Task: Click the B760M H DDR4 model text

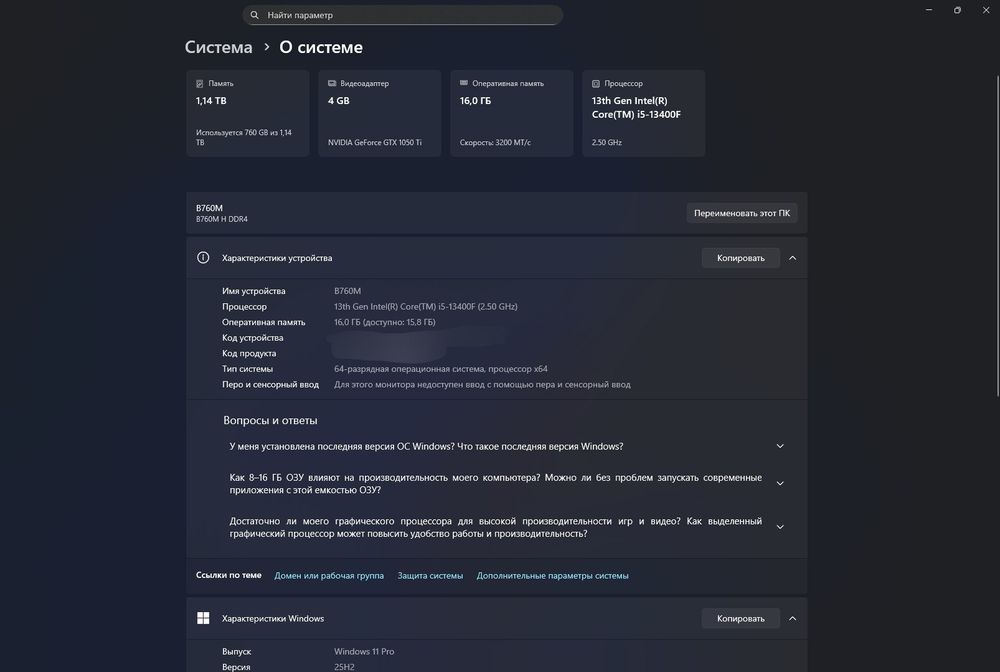Action: 222,219
